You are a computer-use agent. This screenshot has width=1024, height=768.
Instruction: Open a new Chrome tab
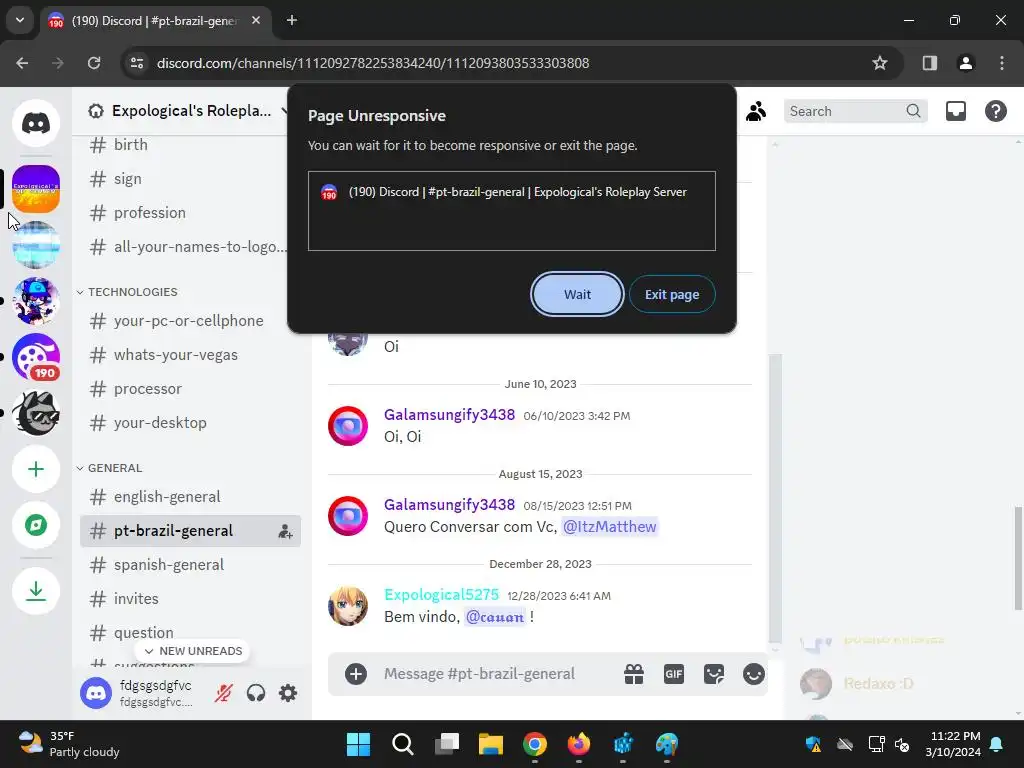(x=292, y=20)
